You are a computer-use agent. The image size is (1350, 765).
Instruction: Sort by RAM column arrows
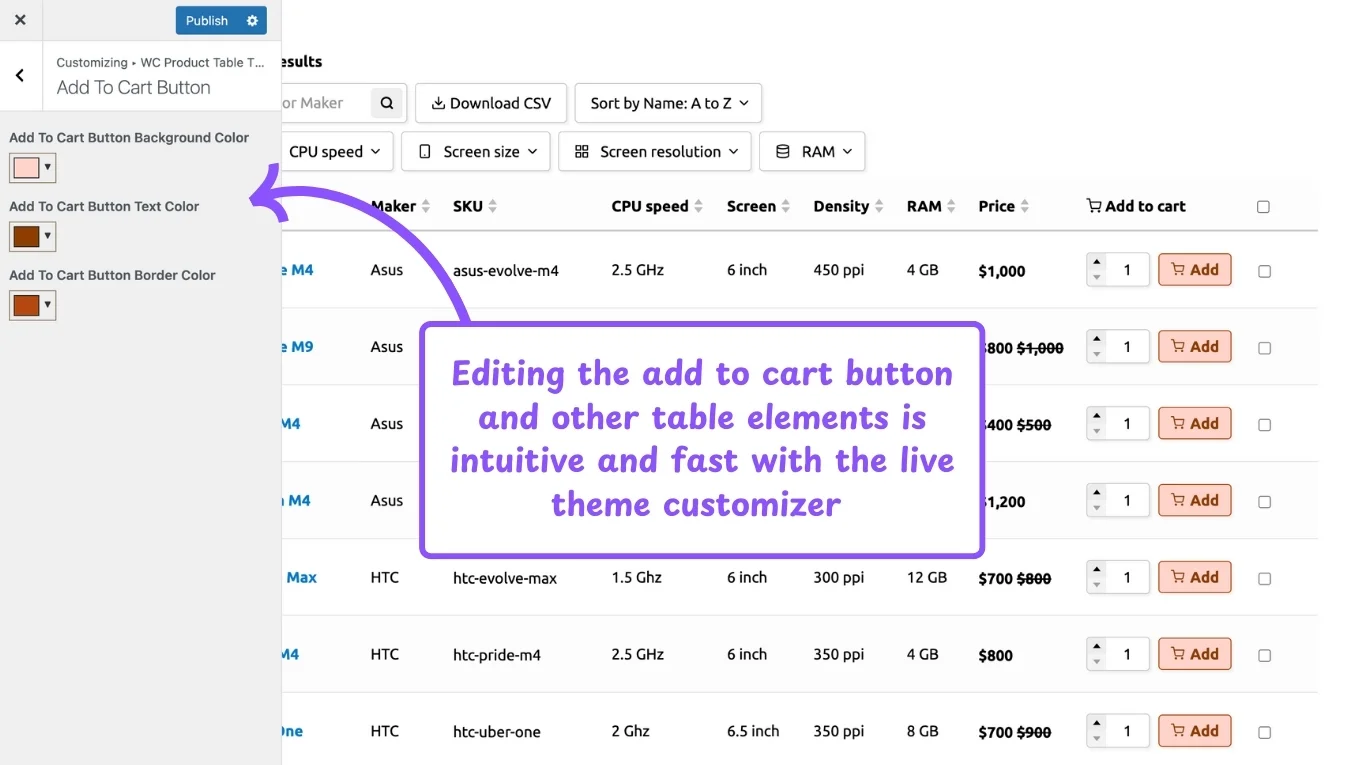coord(952,206)
